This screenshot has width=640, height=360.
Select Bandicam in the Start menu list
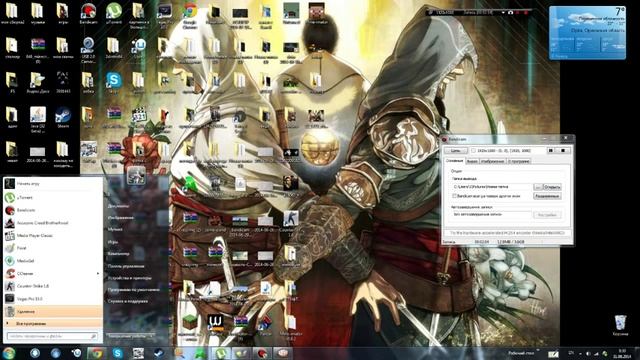53,210
